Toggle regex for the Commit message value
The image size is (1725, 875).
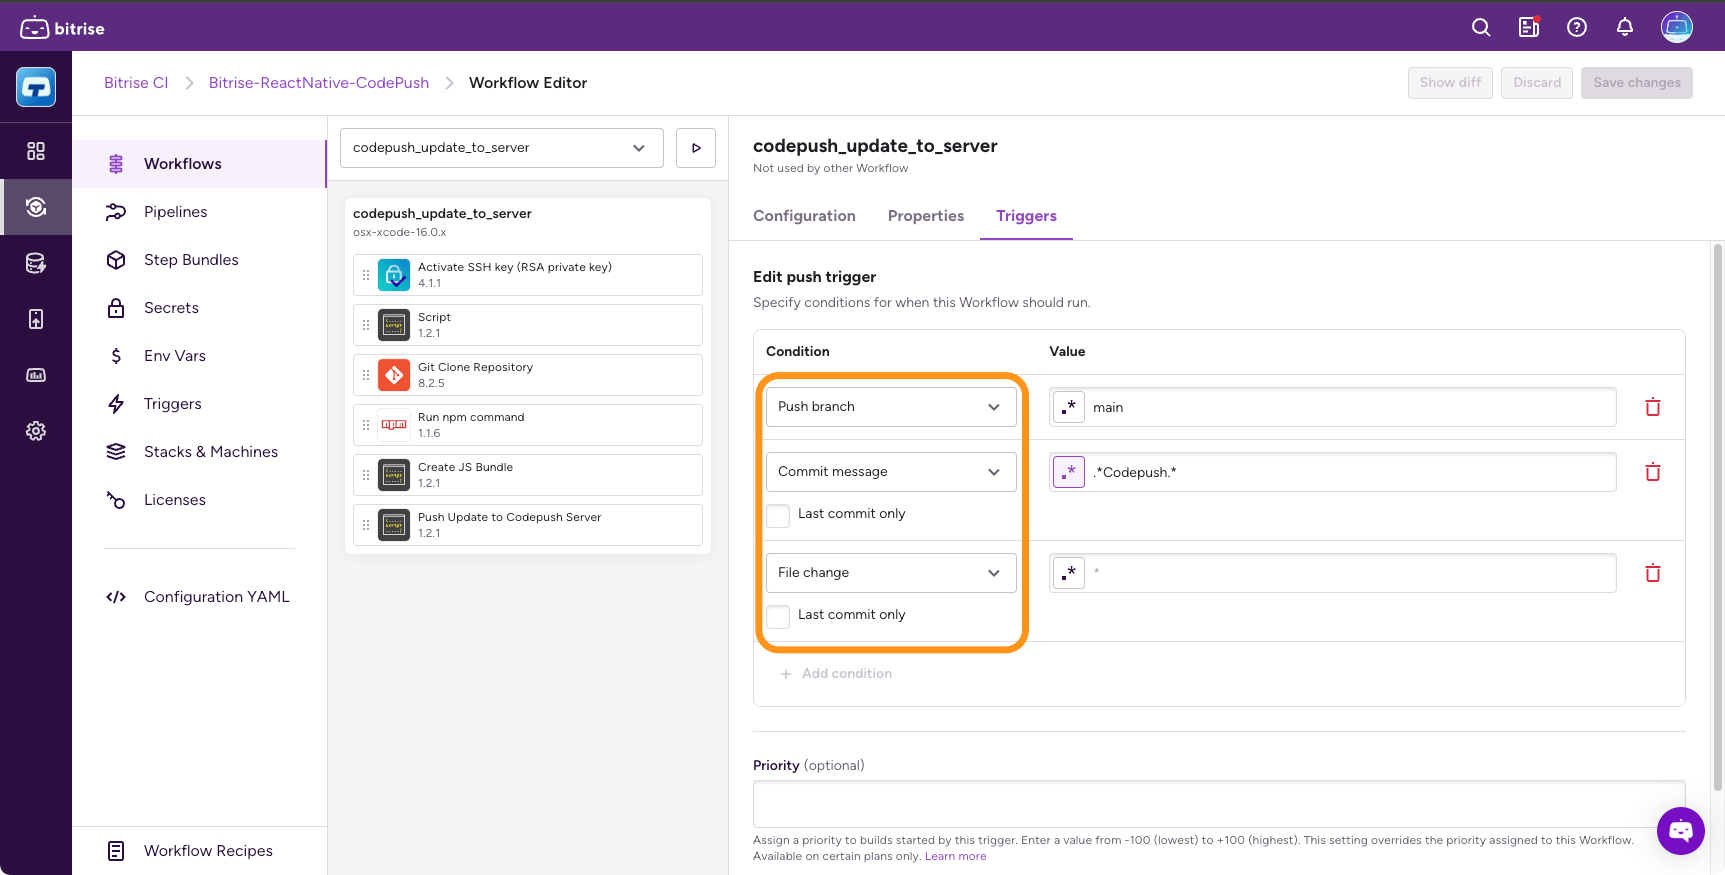point(1069,472)
